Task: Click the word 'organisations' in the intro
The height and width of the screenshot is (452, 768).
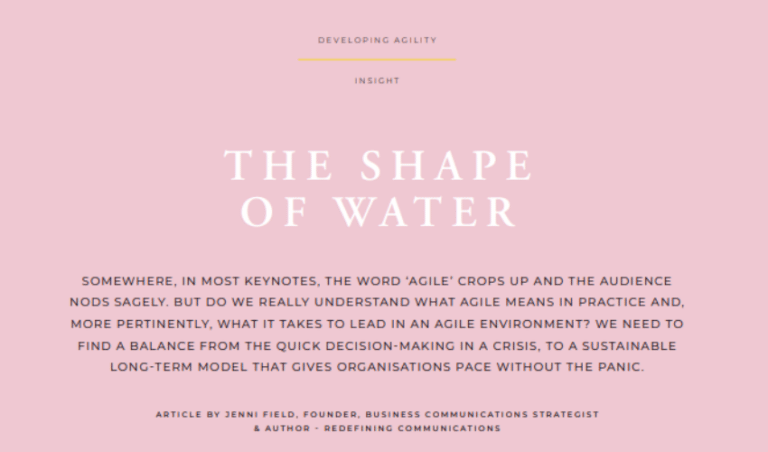Action: [x=404, y=366]
